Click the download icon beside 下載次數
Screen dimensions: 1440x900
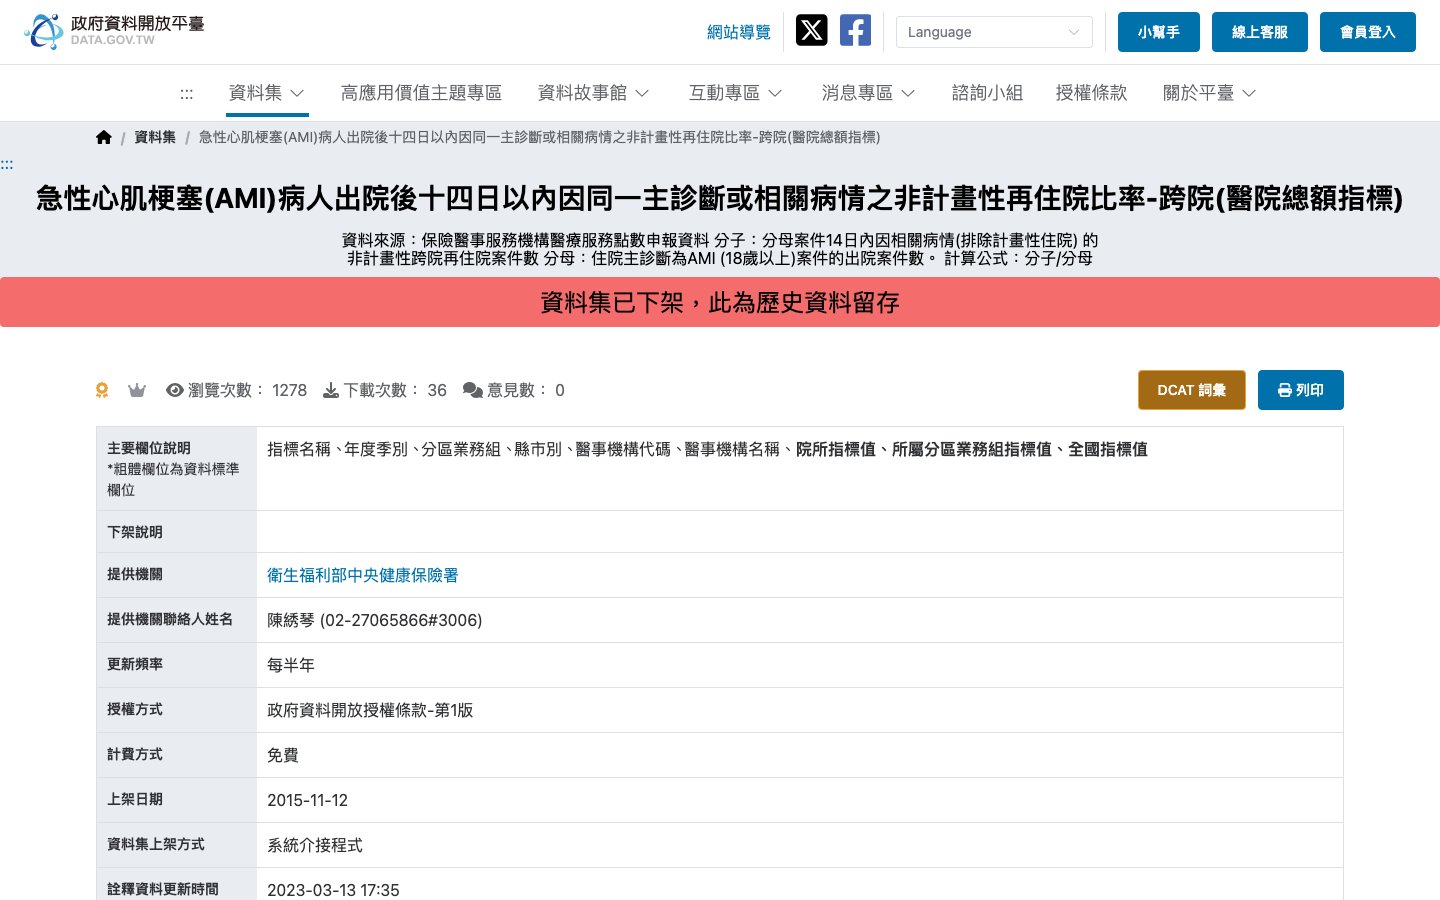(331, 390)
